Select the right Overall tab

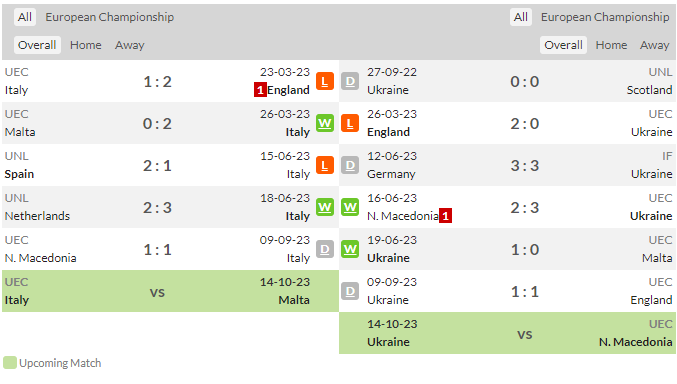click(x=563, y=45)
